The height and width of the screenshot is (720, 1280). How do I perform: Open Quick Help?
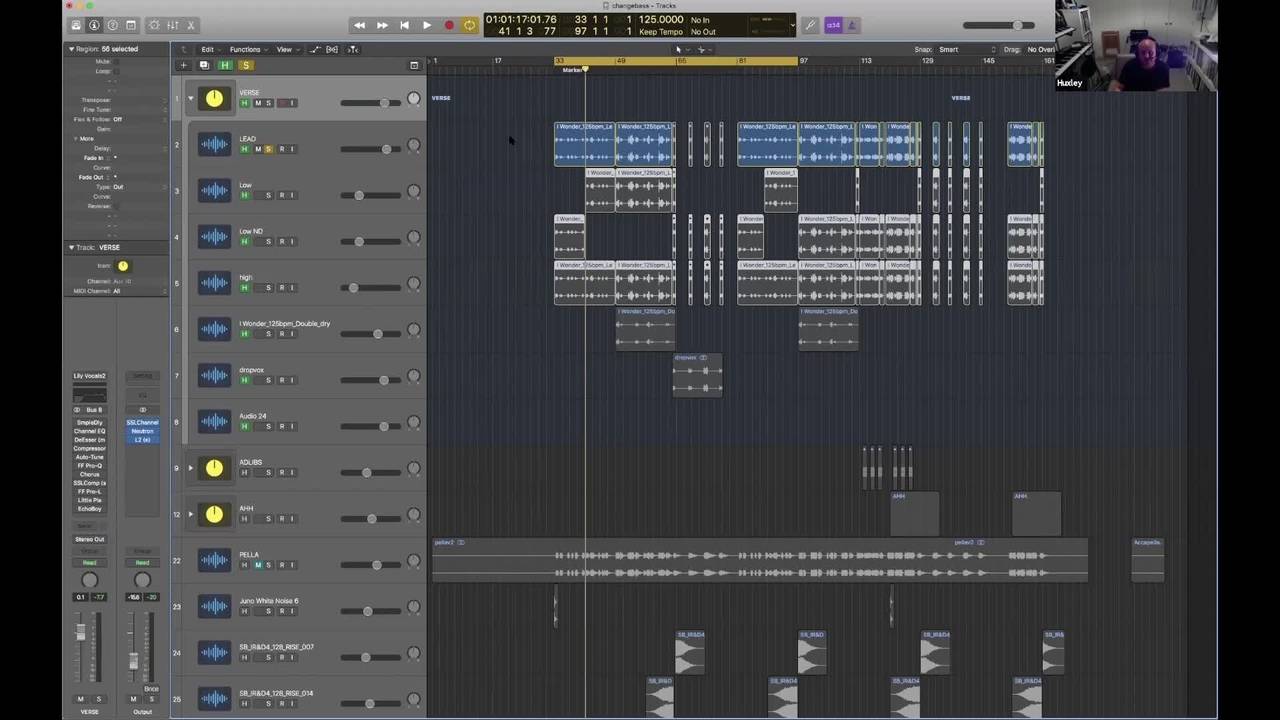coord(112,25)
